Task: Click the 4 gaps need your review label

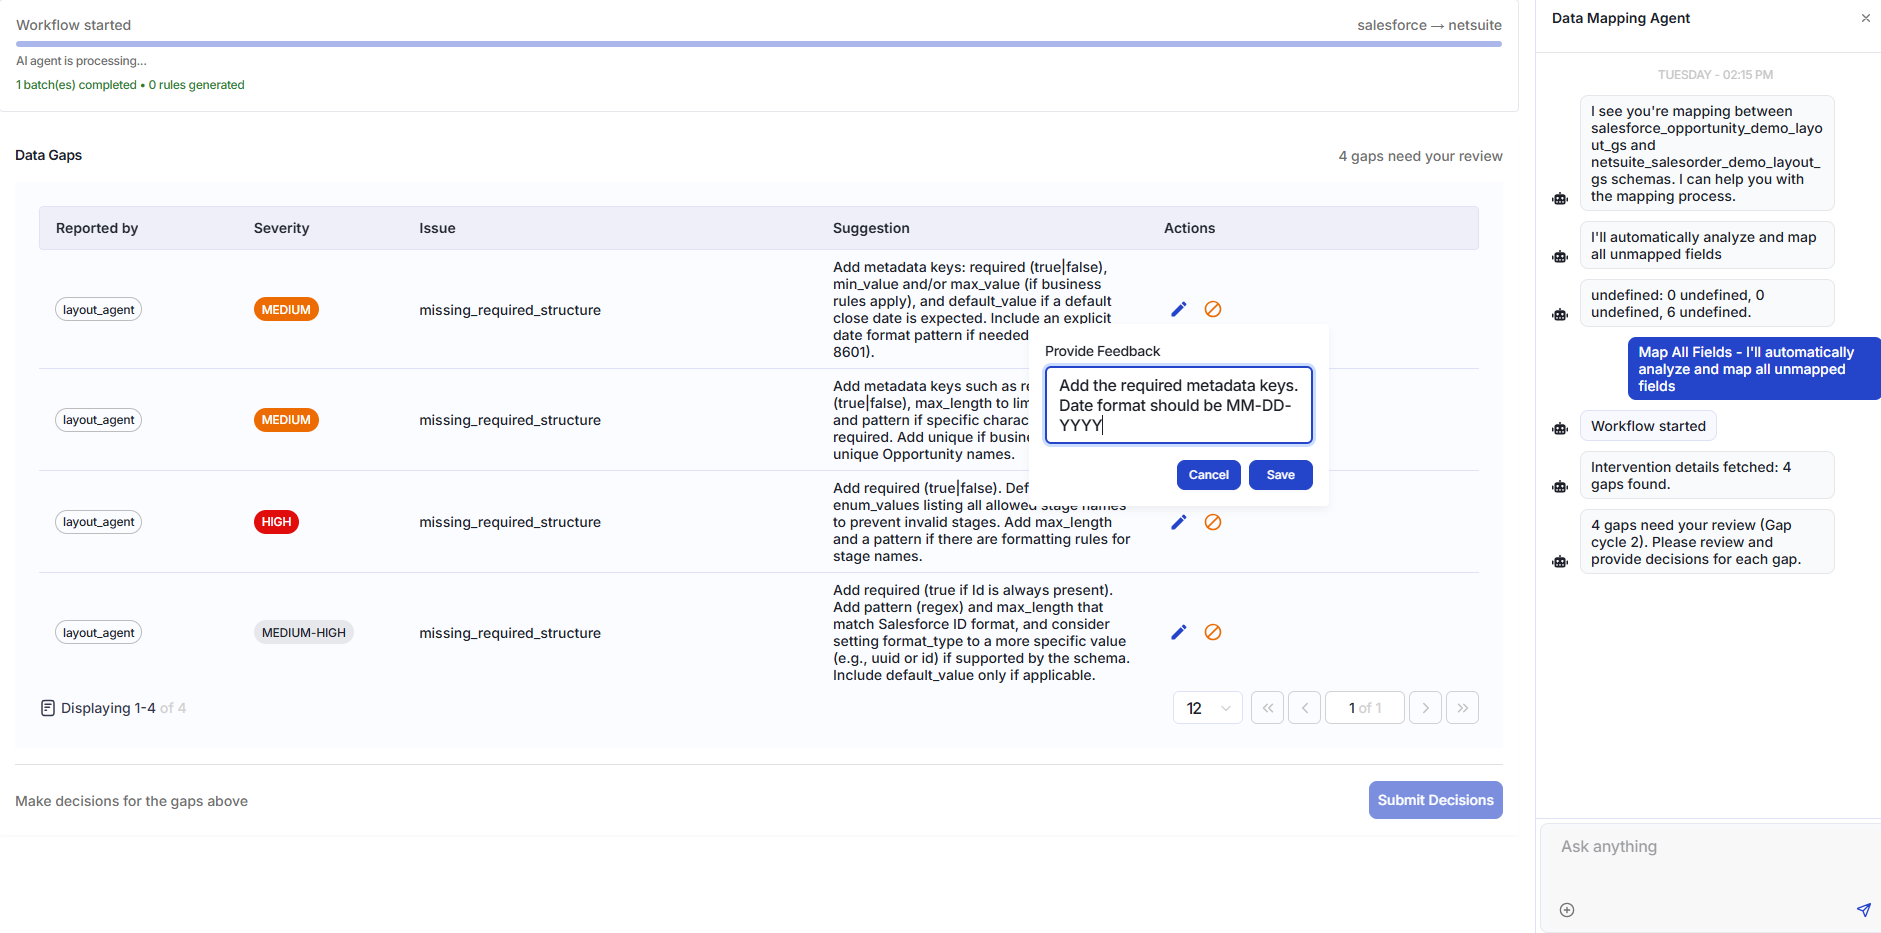Action: (x=1420, y=156)
